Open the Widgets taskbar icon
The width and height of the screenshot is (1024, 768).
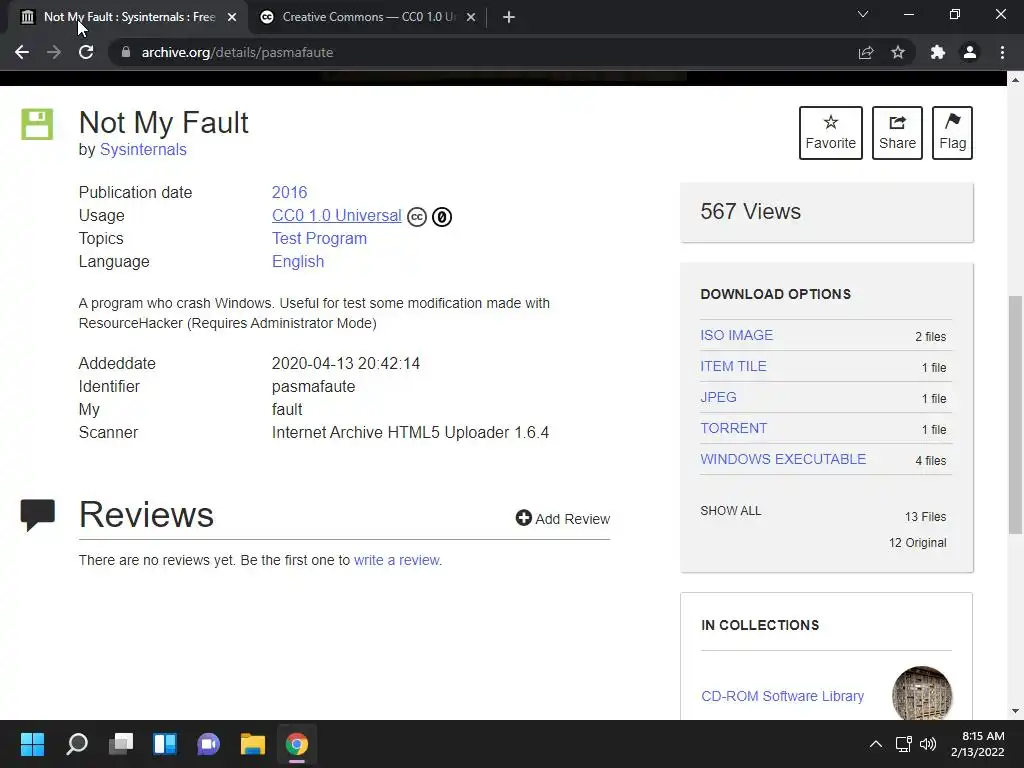click(x=165, y=744)
